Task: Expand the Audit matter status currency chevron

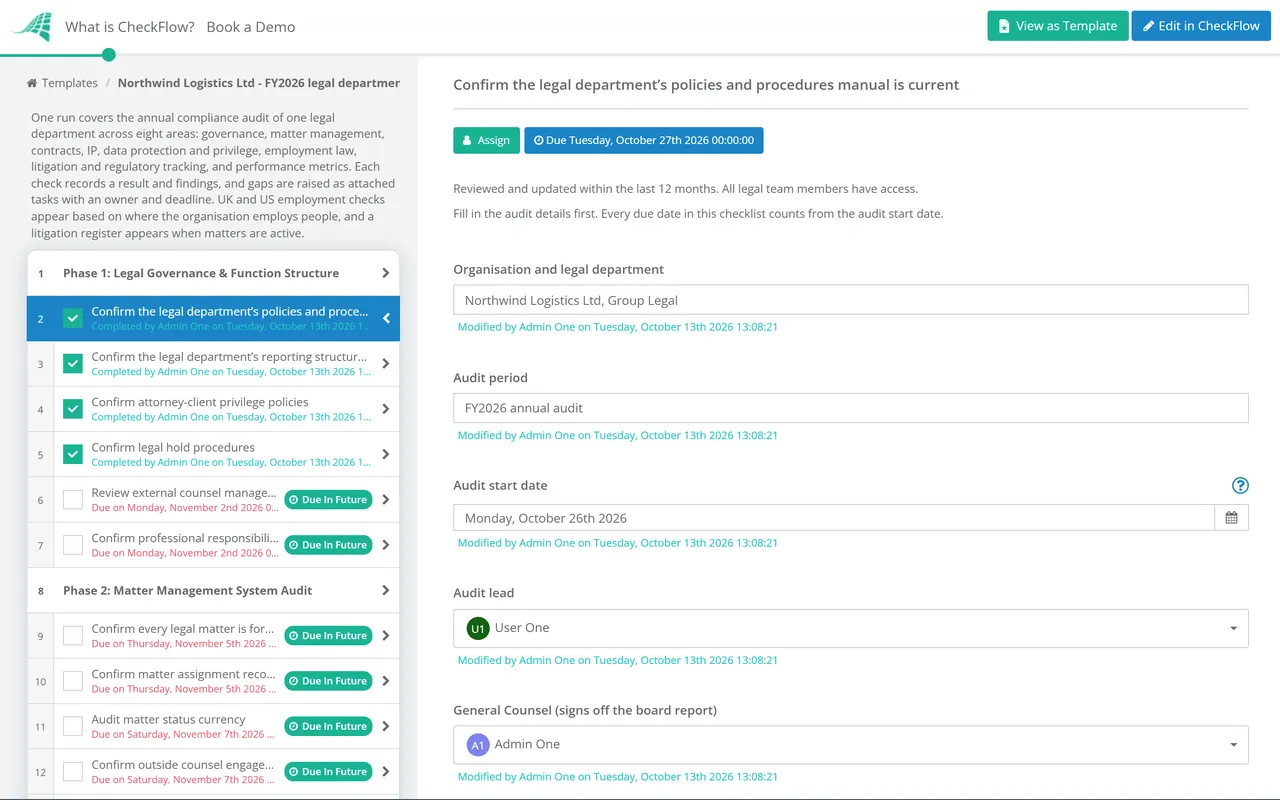Action: click(x=386, y=726)
